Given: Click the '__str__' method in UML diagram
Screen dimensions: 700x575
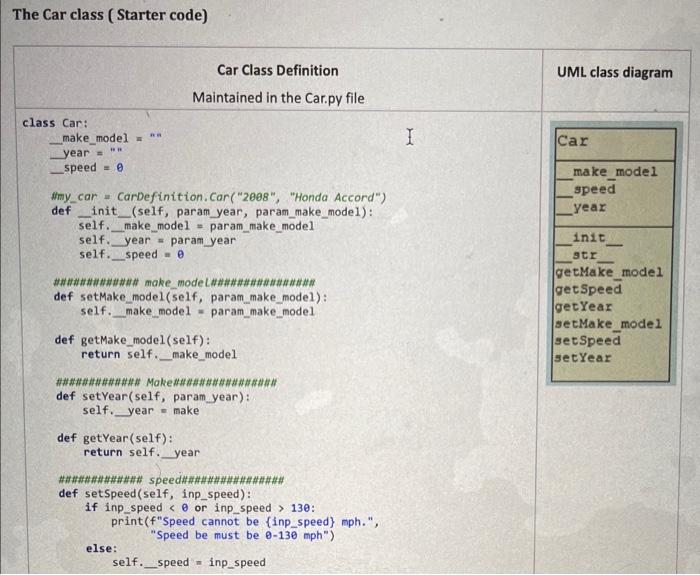Looking at the screenshot, I should click(585, 255).
